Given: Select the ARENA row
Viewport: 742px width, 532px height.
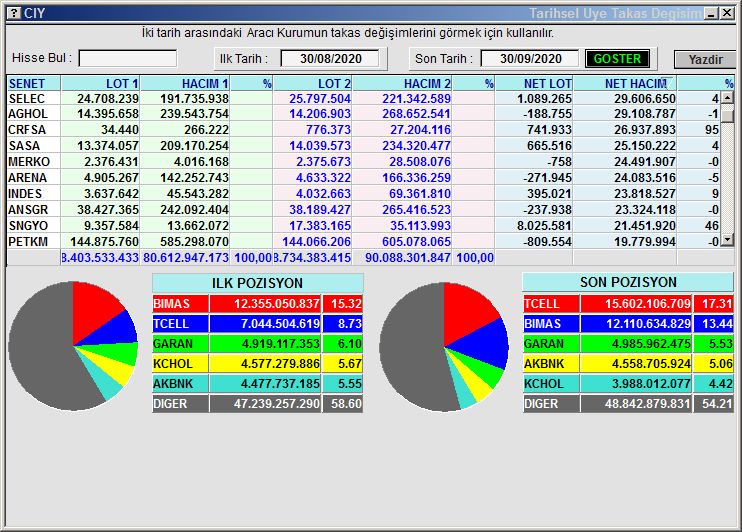Looking at the screenshot, I should coord(363,177).
